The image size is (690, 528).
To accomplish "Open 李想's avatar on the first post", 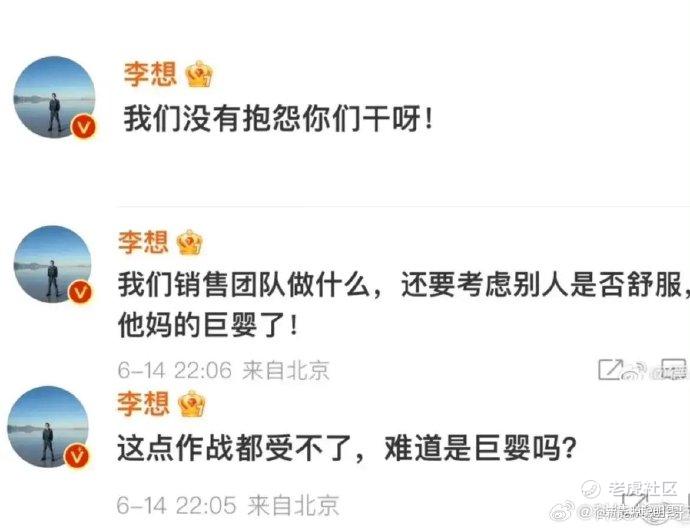I will coord(55,97).
